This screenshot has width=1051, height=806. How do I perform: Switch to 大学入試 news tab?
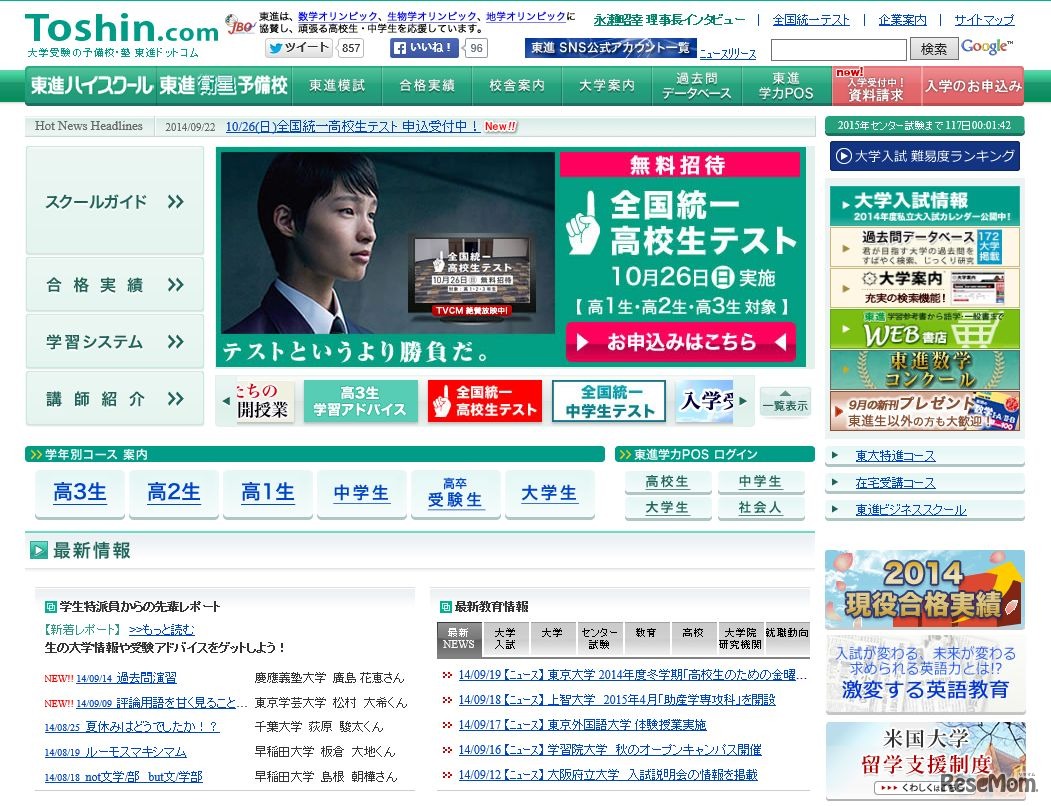(505, 638)
